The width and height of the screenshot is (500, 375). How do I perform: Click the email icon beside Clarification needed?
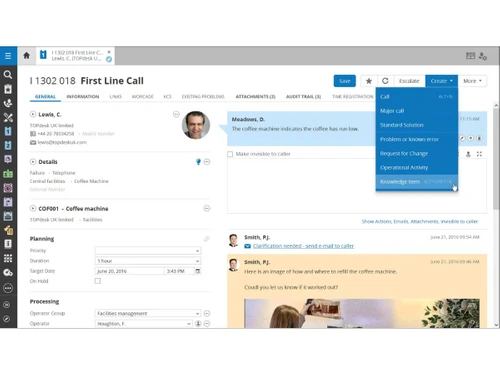point(247,246)
